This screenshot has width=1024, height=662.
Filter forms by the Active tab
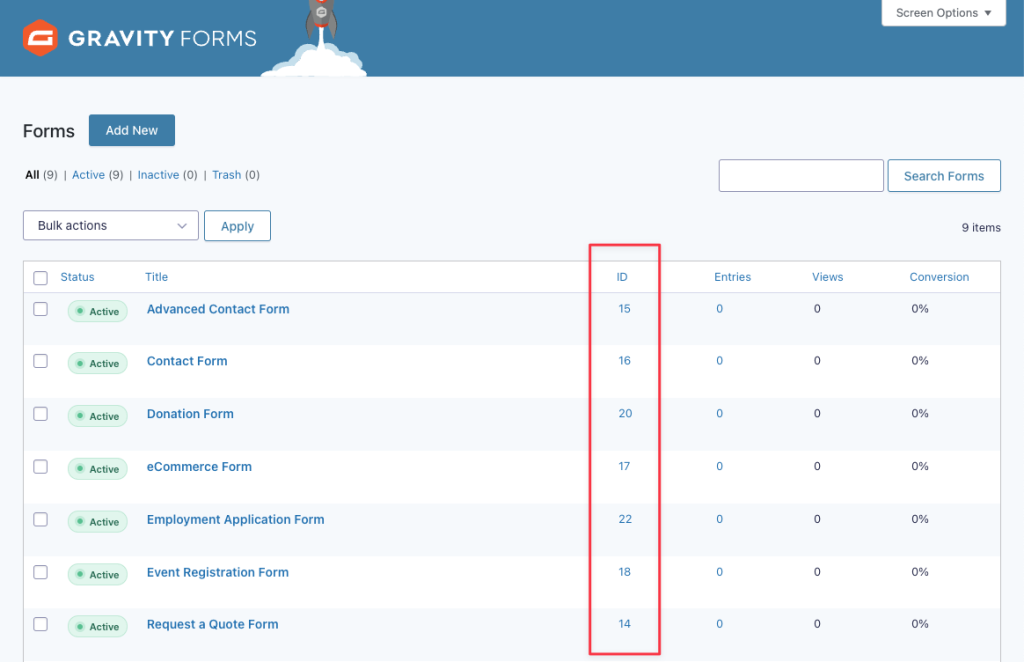point(88,175)
